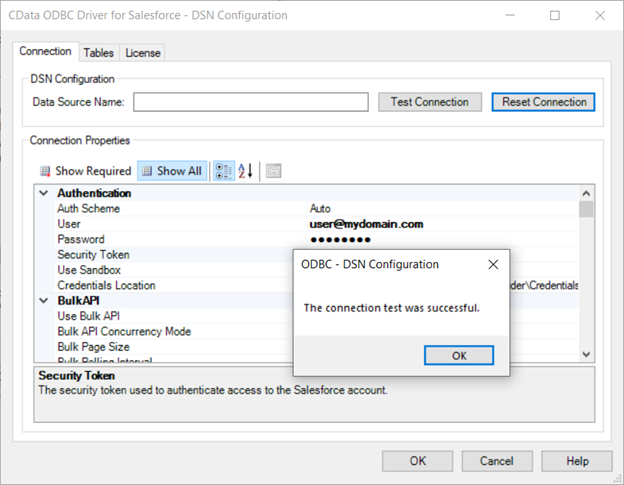Click the Data Source Name text field

[x=251, y=102]
